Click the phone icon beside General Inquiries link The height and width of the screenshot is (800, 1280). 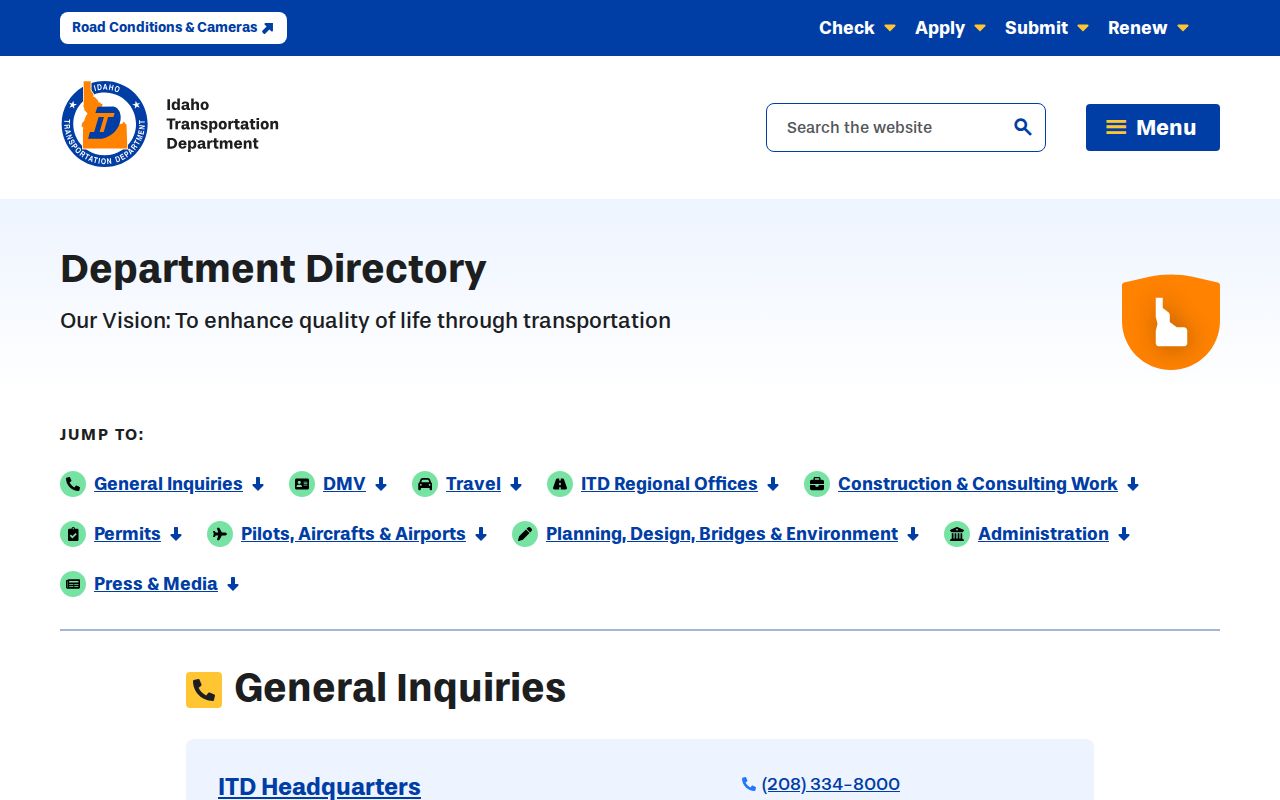tap(73, 484)
